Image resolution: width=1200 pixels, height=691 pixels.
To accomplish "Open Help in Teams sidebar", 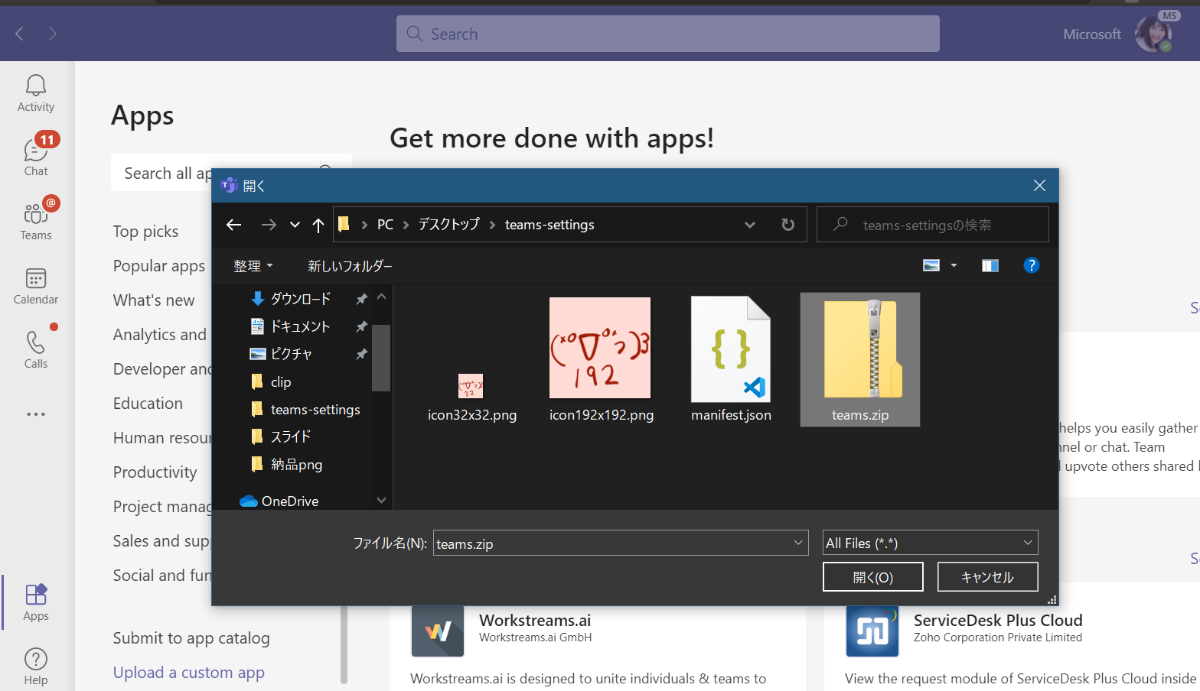I will click(36, 666).
